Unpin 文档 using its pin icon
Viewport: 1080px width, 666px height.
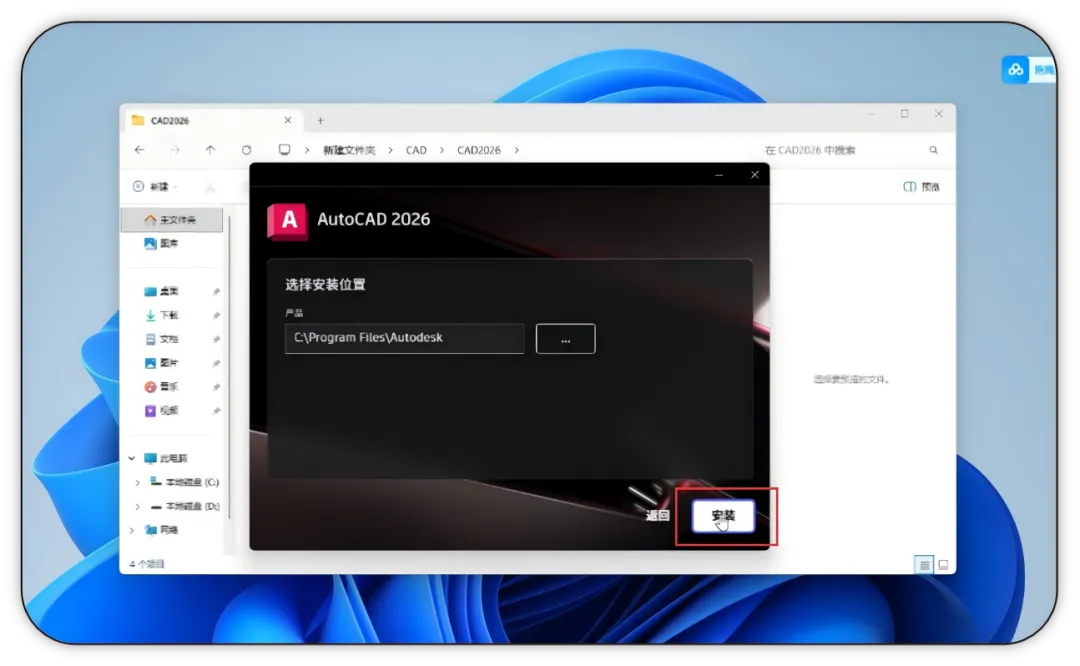click(x=216, y=340)
